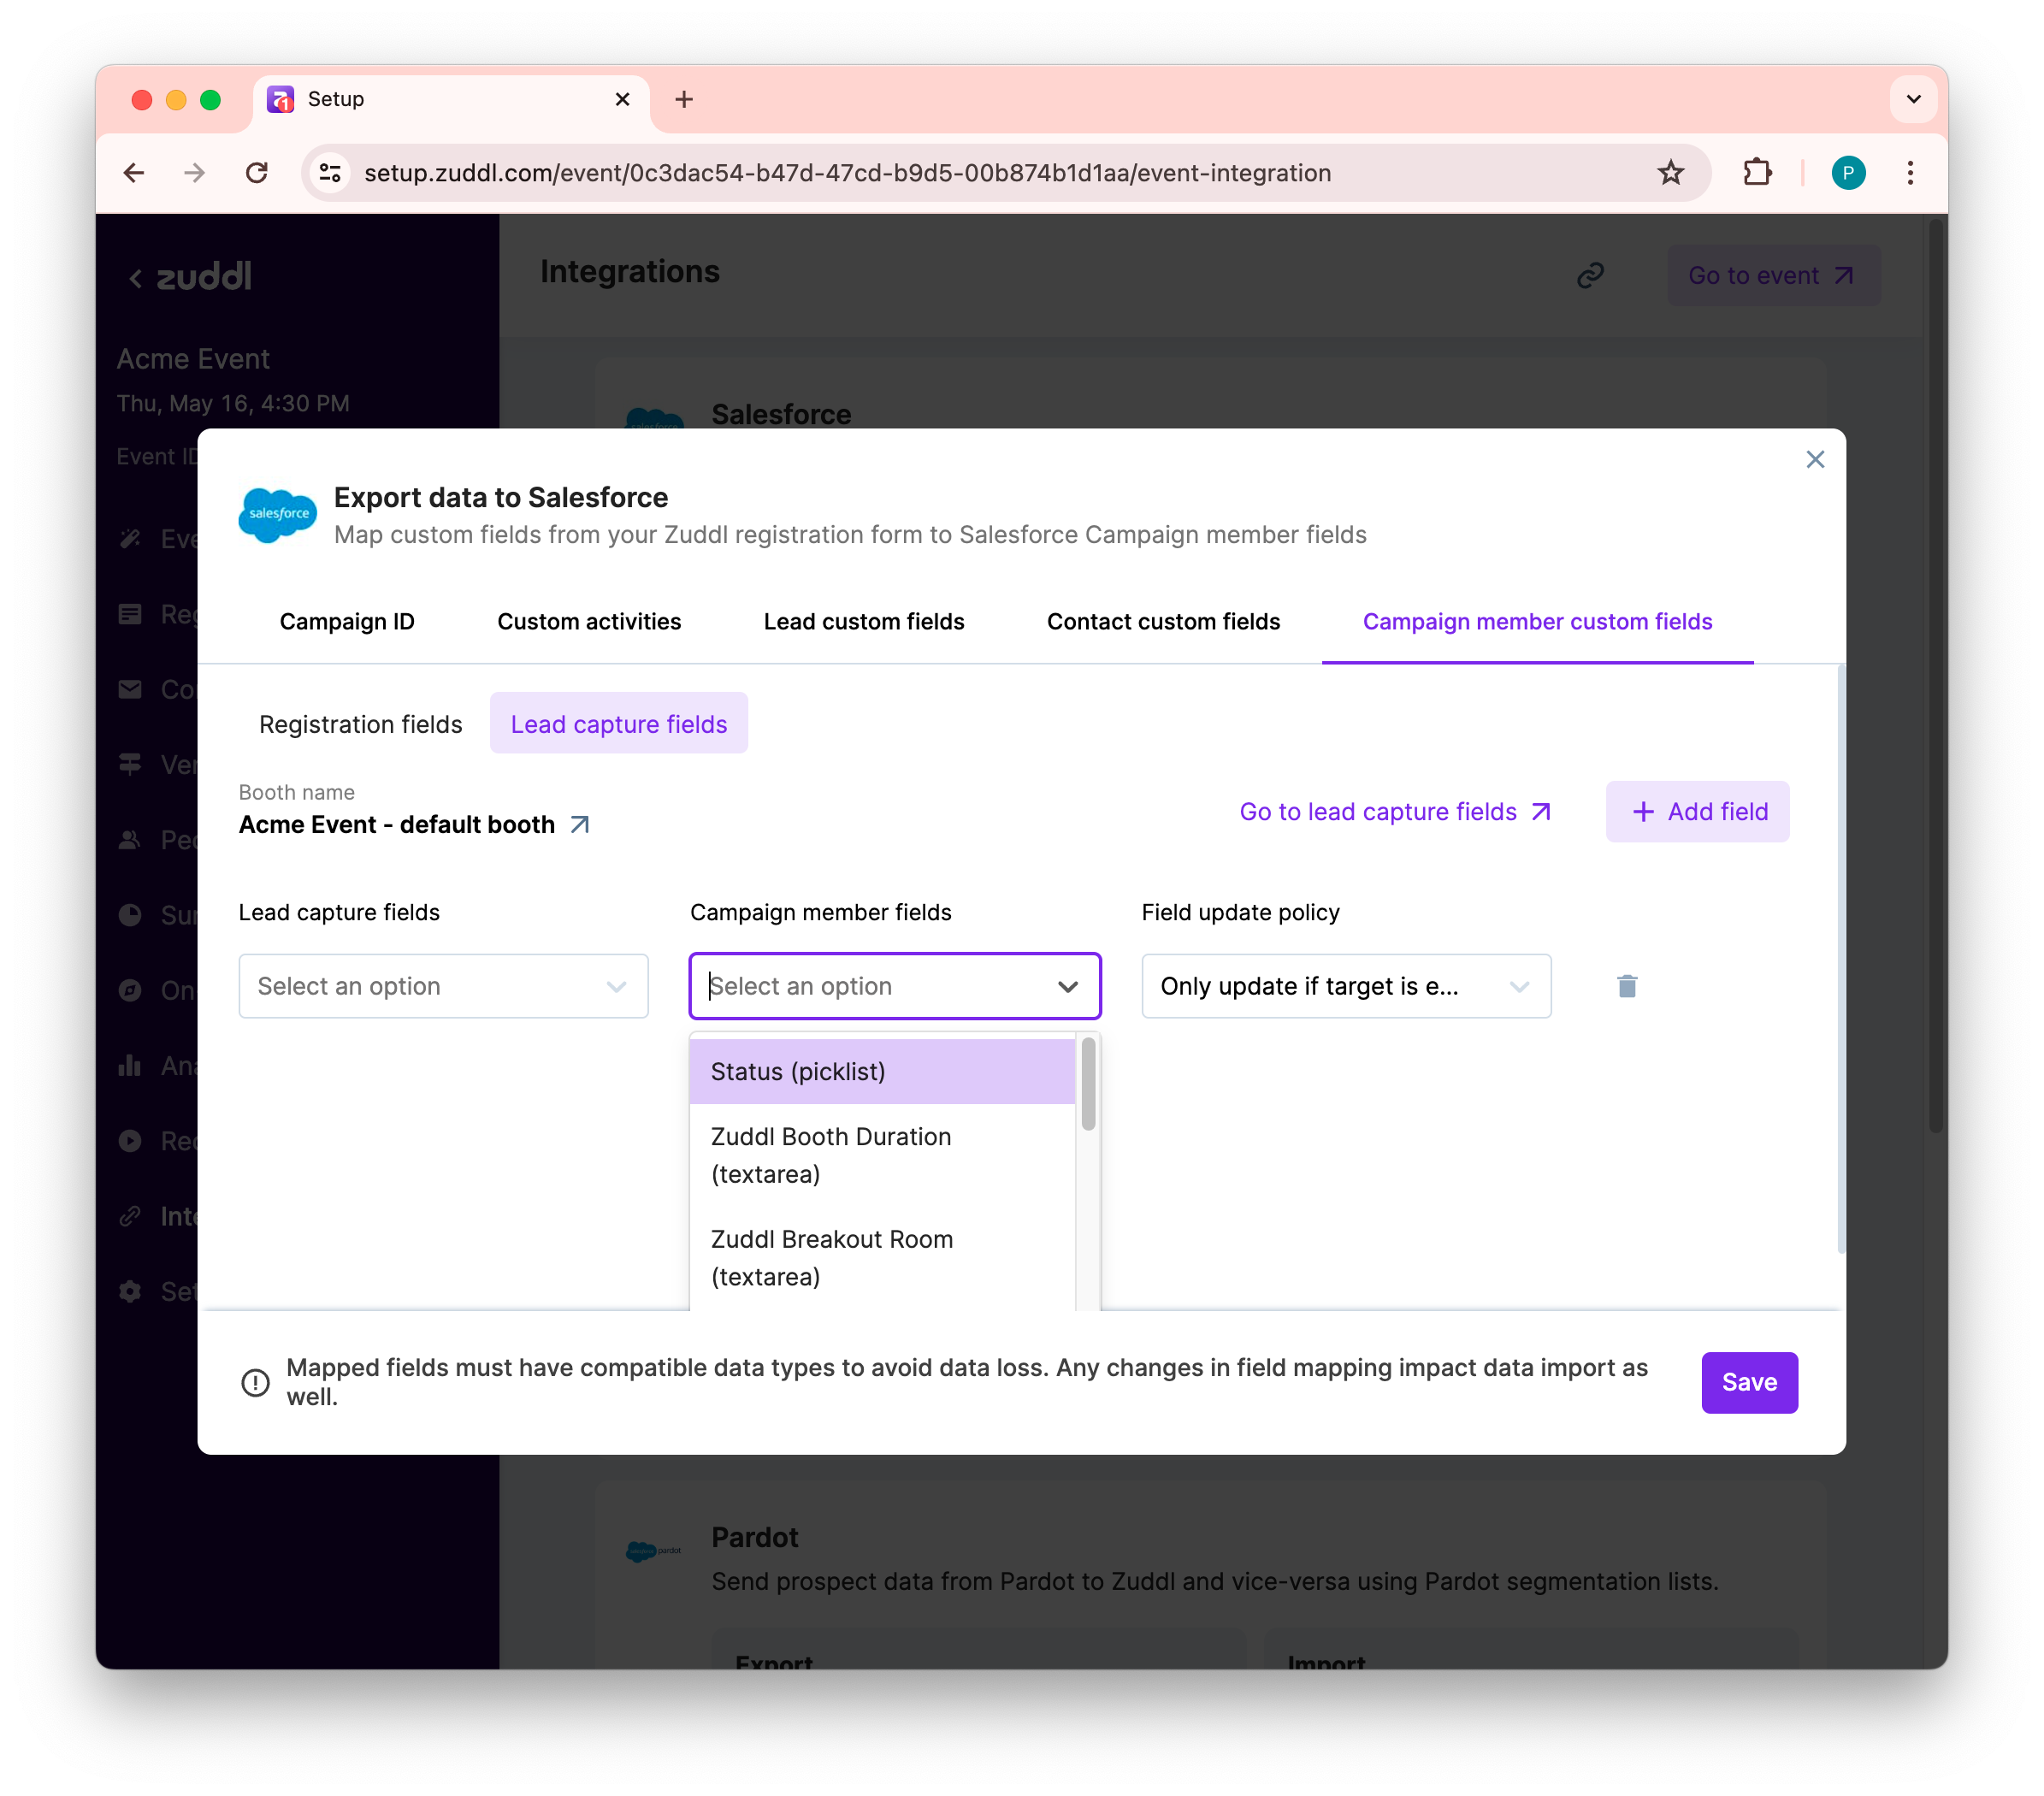
Task: Open the browser extensions puzzle icon
Action: [1757, 173]
